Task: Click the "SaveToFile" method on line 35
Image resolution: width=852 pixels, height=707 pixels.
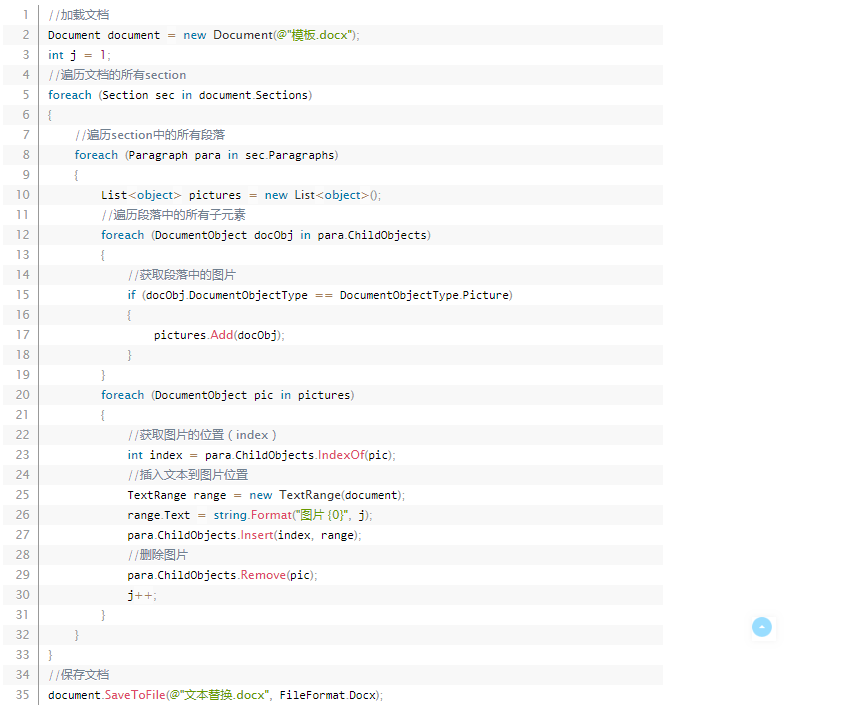Action: tap(135, 695)
